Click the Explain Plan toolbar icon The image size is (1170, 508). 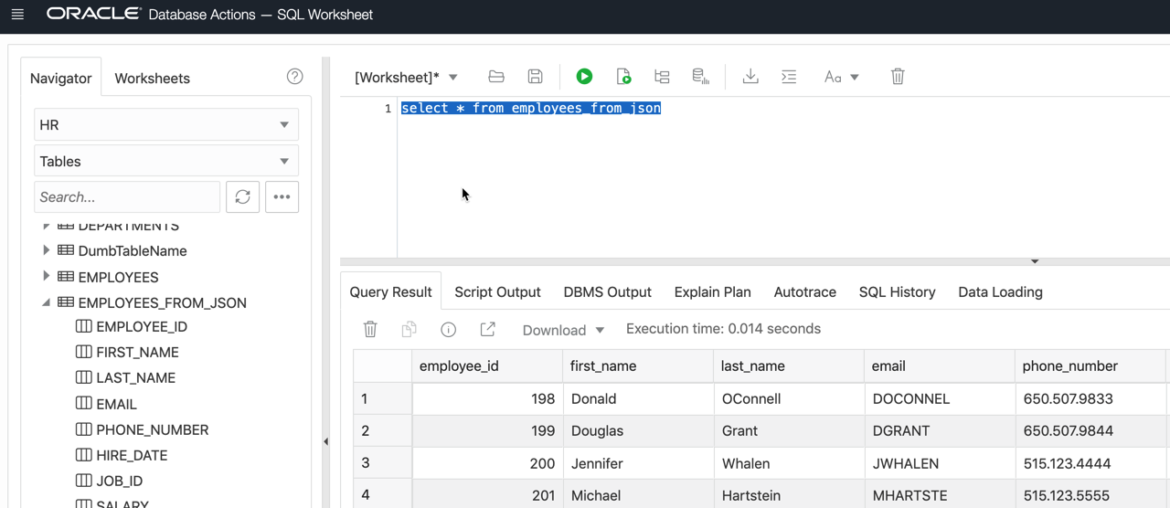coord(662,77)
